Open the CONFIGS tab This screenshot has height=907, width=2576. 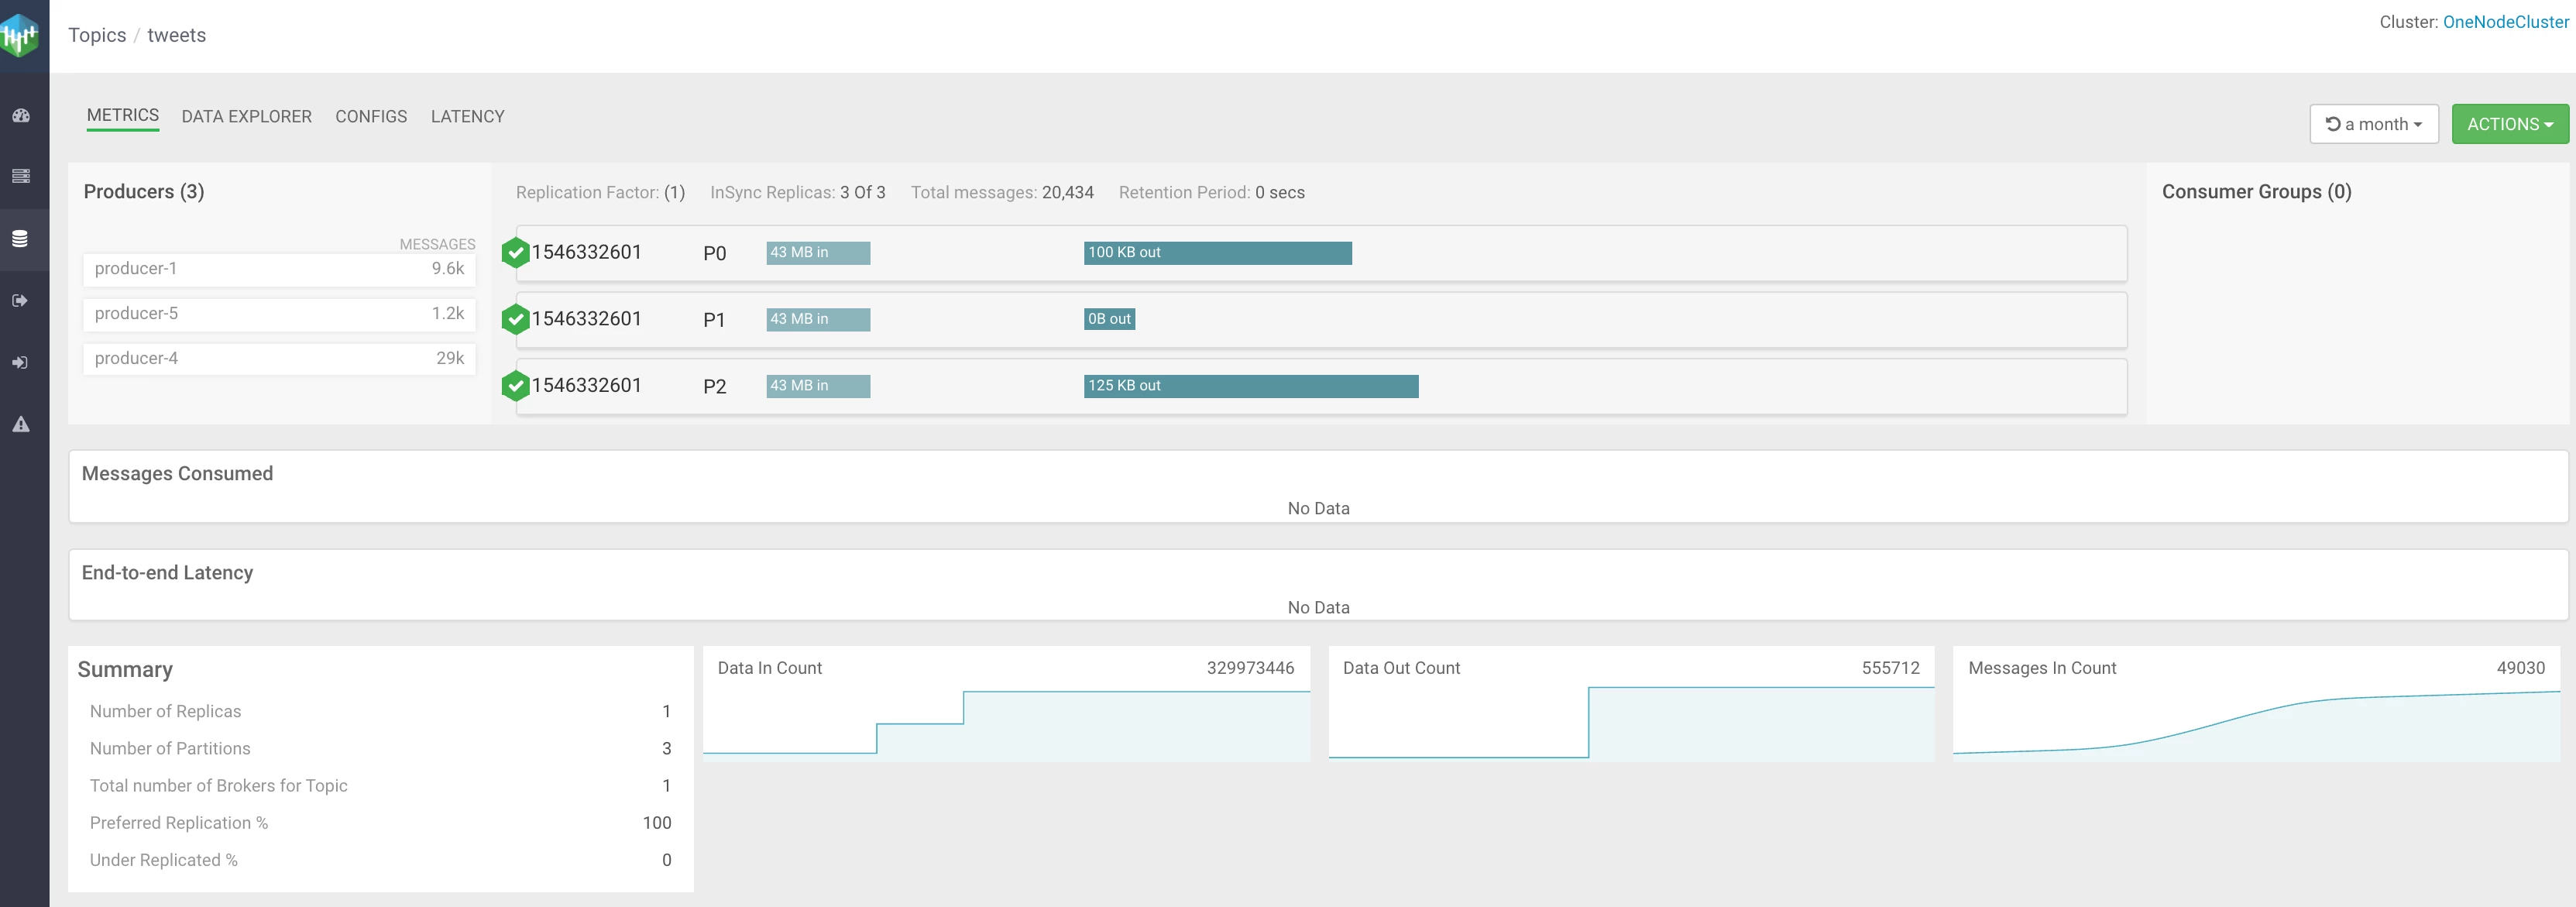click(x=371, y=117)
